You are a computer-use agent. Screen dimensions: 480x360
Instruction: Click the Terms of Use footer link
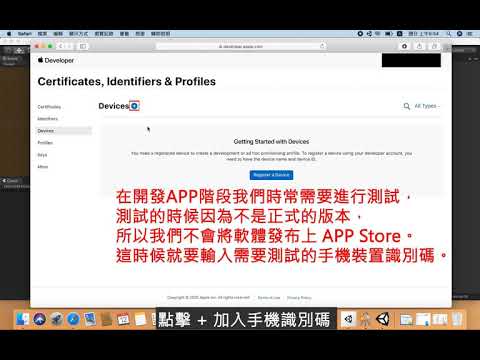pos(269,298)
